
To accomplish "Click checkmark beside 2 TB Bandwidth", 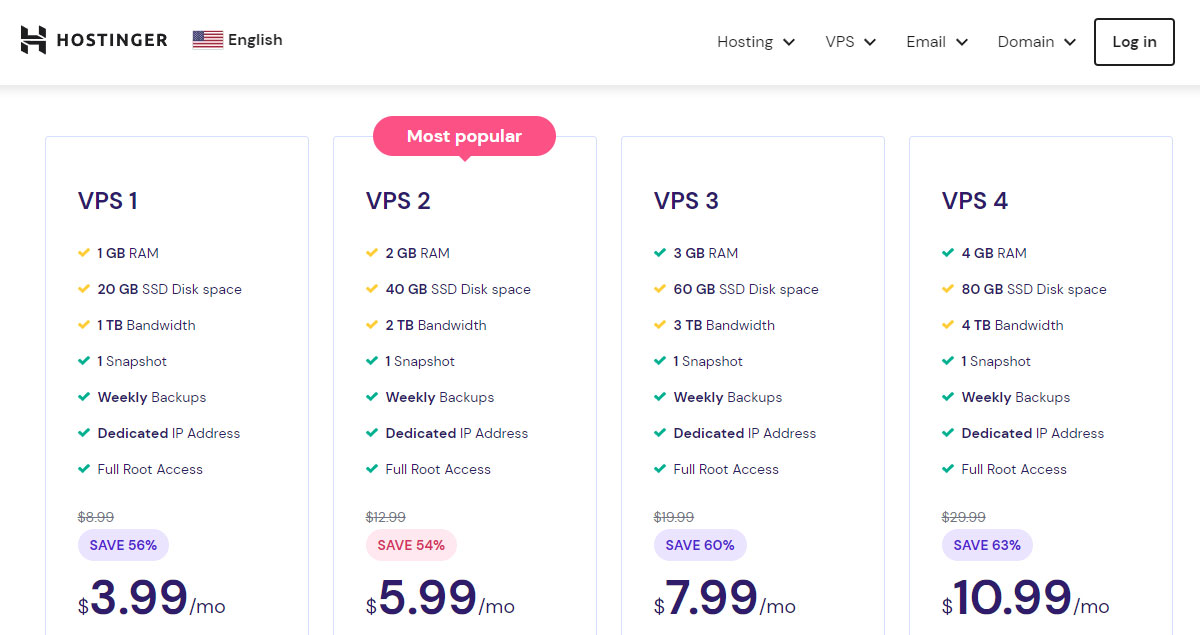I will click(372, 325).
